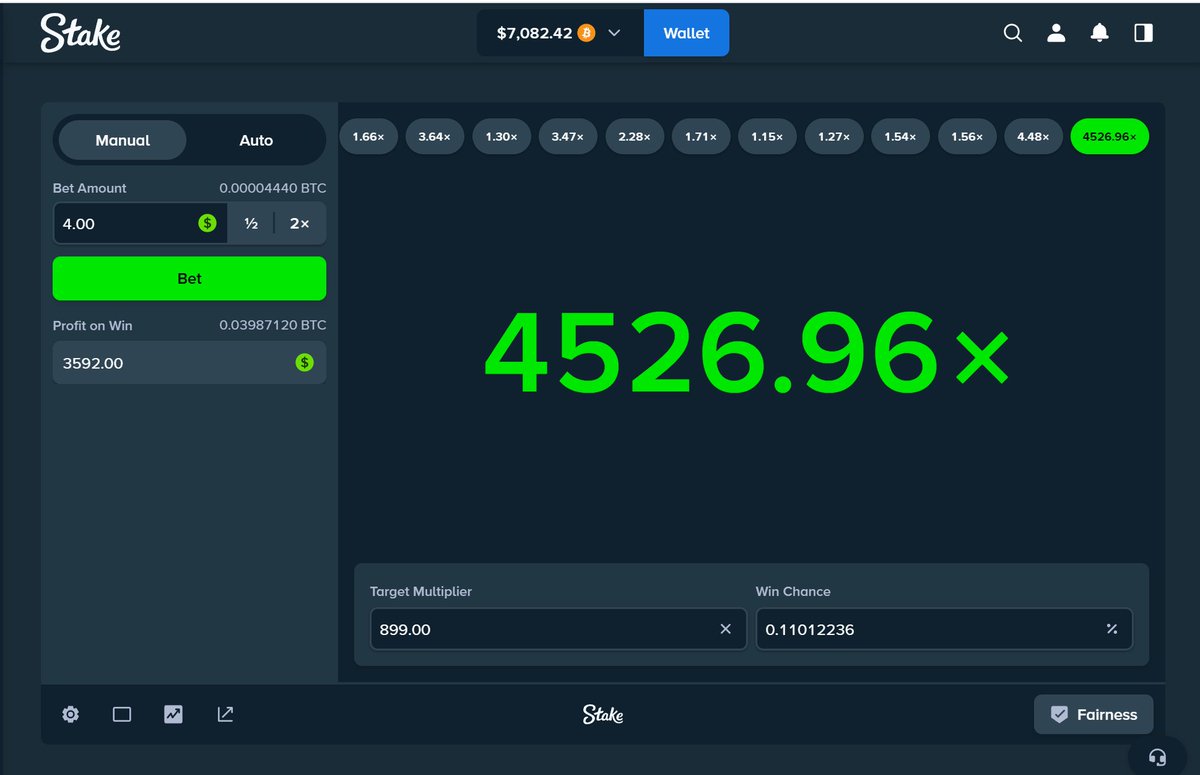Click the green Bet button
Screen dimensions: 1200x775
point(189,278)
